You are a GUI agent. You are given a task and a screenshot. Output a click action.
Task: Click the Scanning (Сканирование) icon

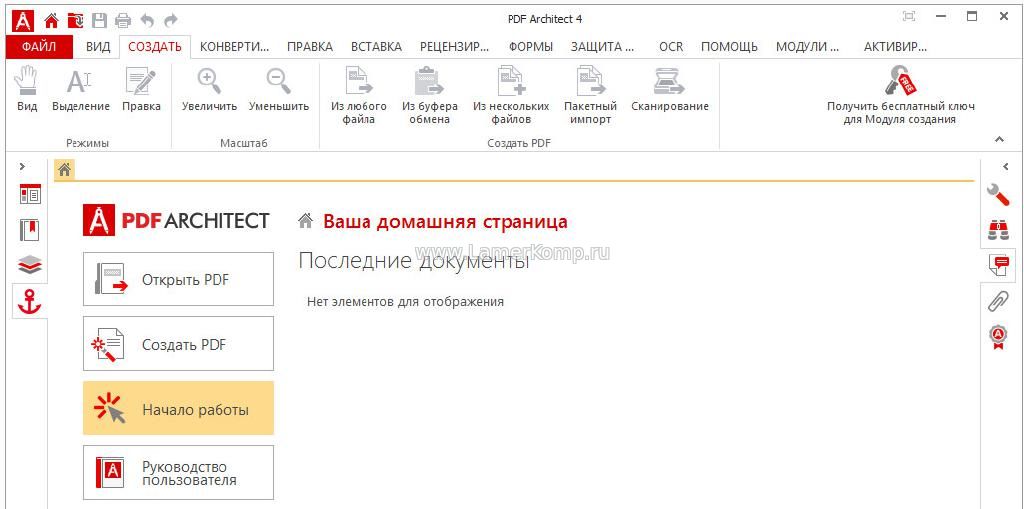pyautogui.click(x=669, y=84)
